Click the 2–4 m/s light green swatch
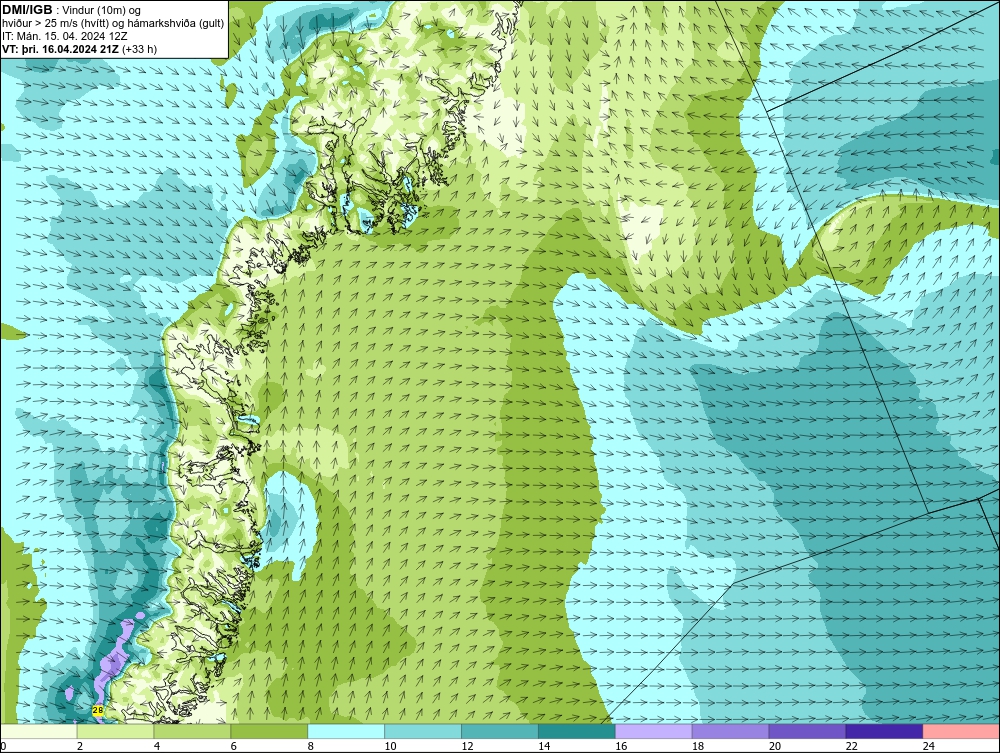This screenshot has width=1000, height=753. tap(115, 731)
